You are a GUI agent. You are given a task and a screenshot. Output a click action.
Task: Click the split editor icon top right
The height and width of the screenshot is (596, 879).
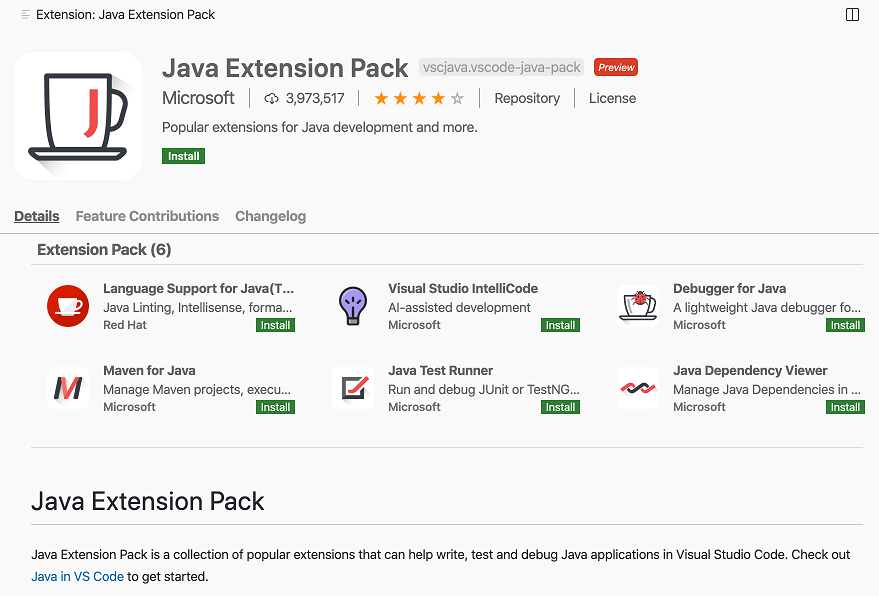[x=851, y=14]
